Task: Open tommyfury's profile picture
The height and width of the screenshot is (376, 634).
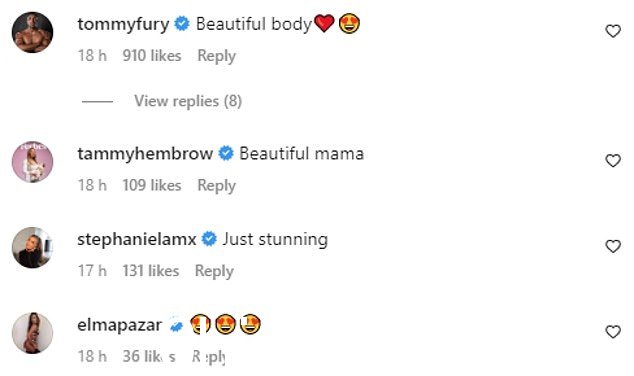Action: click(x=32, y=32)
